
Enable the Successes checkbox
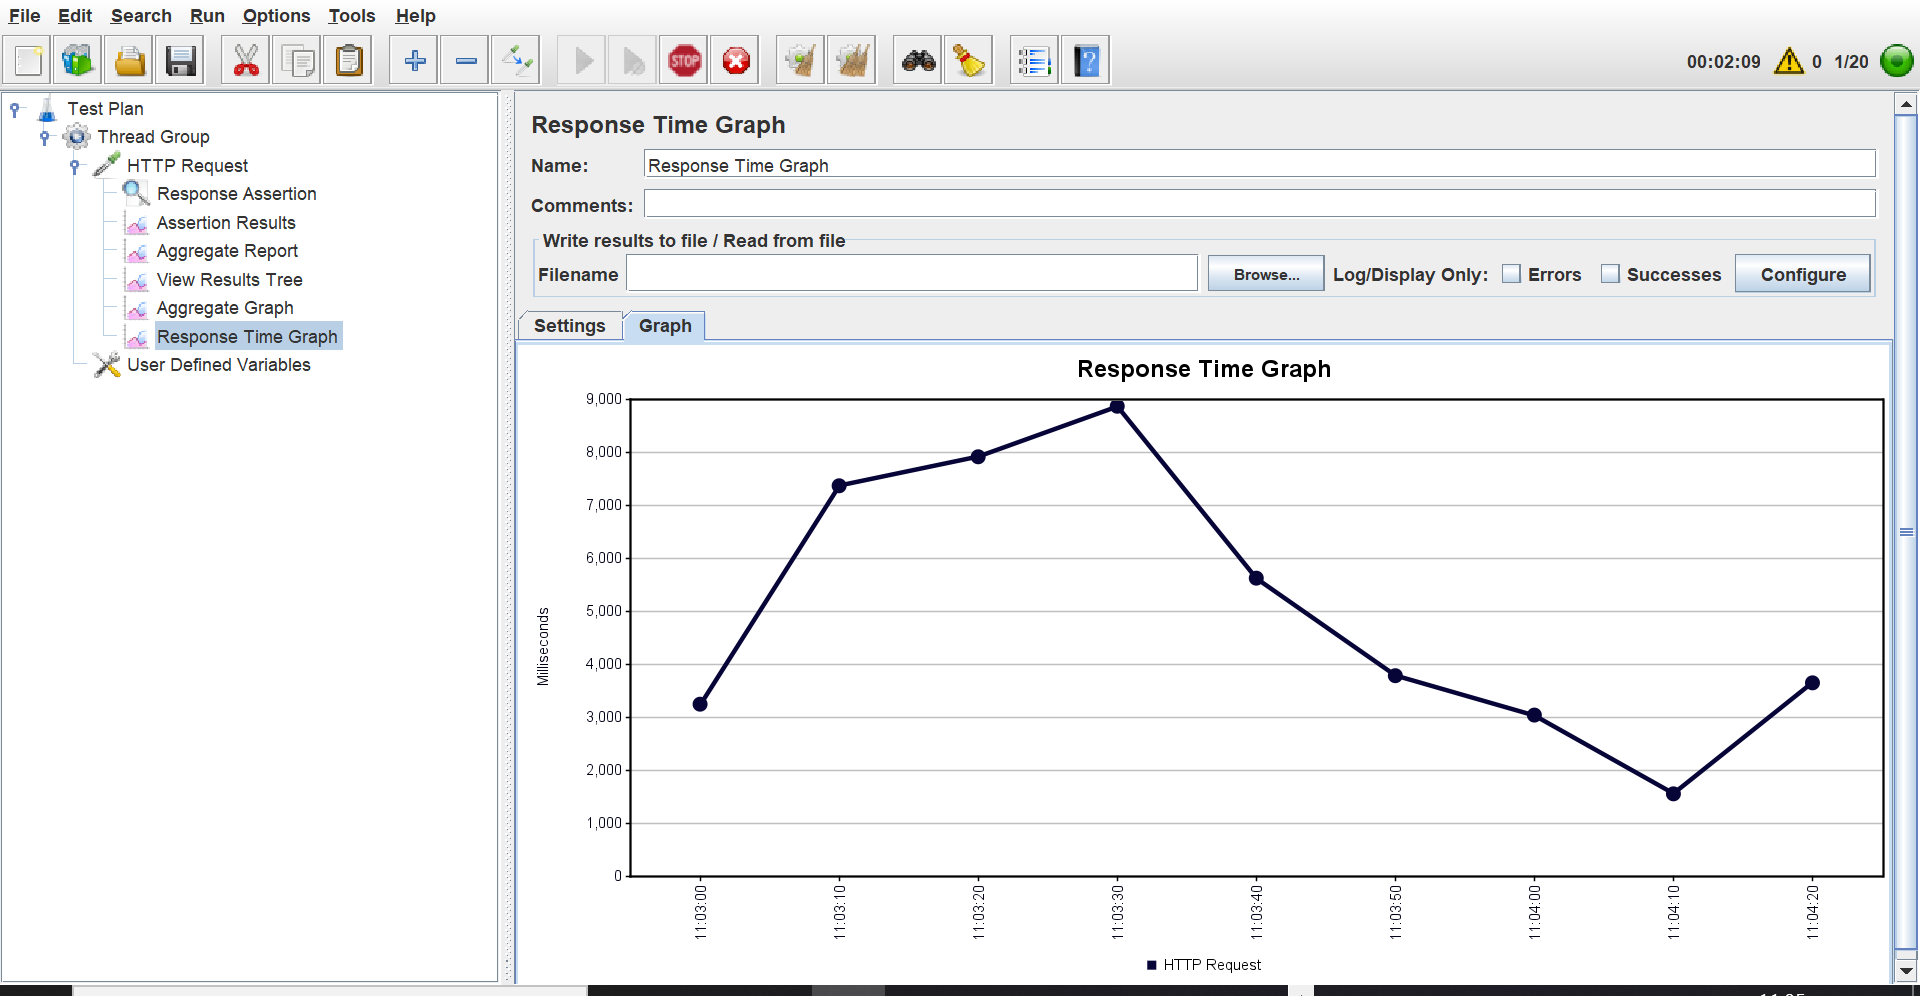click(x=1610, y=274)
